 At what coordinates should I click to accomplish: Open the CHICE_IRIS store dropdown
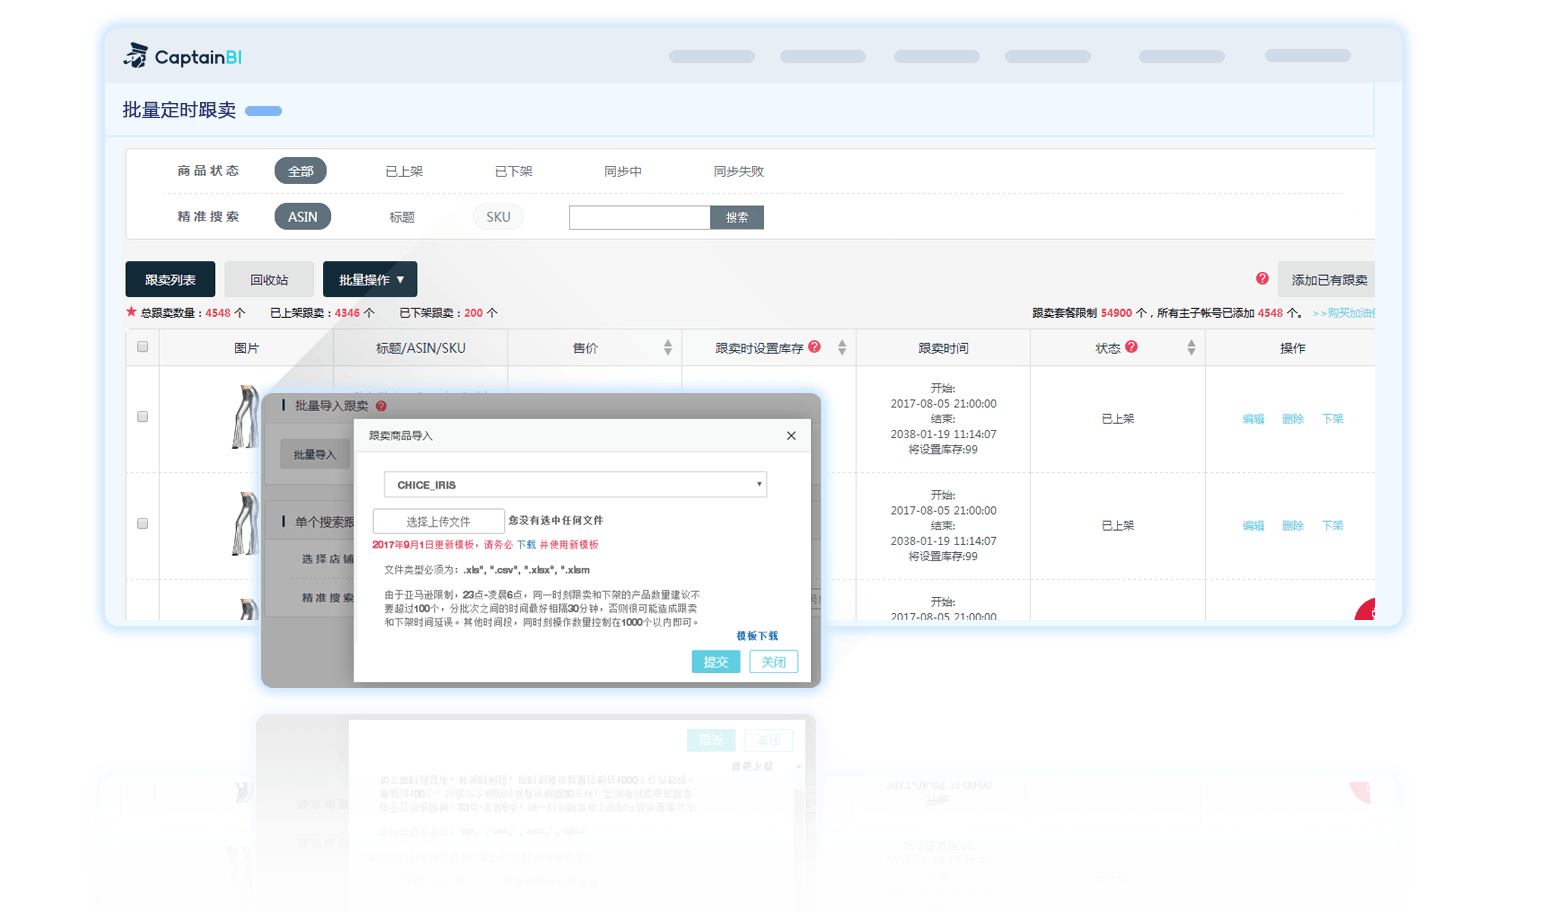click(x=575, y=485)
